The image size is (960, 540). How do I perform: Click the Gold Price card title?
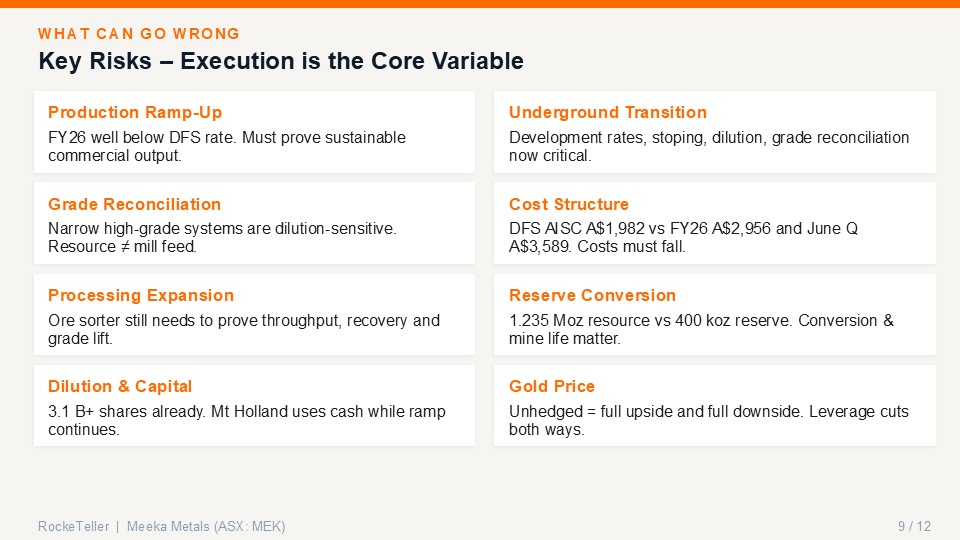pyautogui.click(x=552, y=386)
